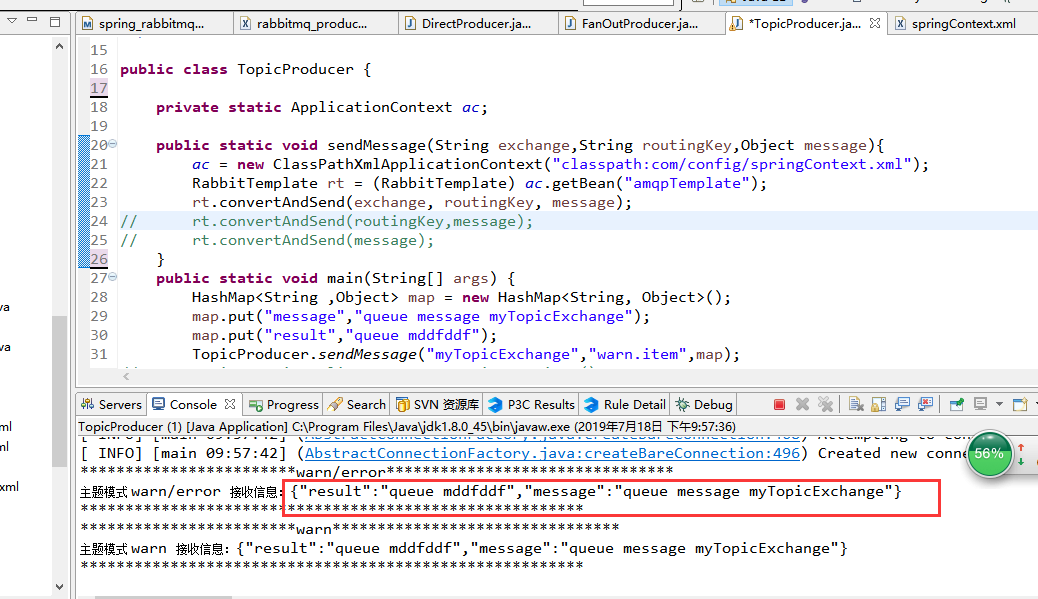This screenshot has width=1038, height=599.
Task: Open the Display Selected Console dropdown arrow
Action: coord(998,404)
